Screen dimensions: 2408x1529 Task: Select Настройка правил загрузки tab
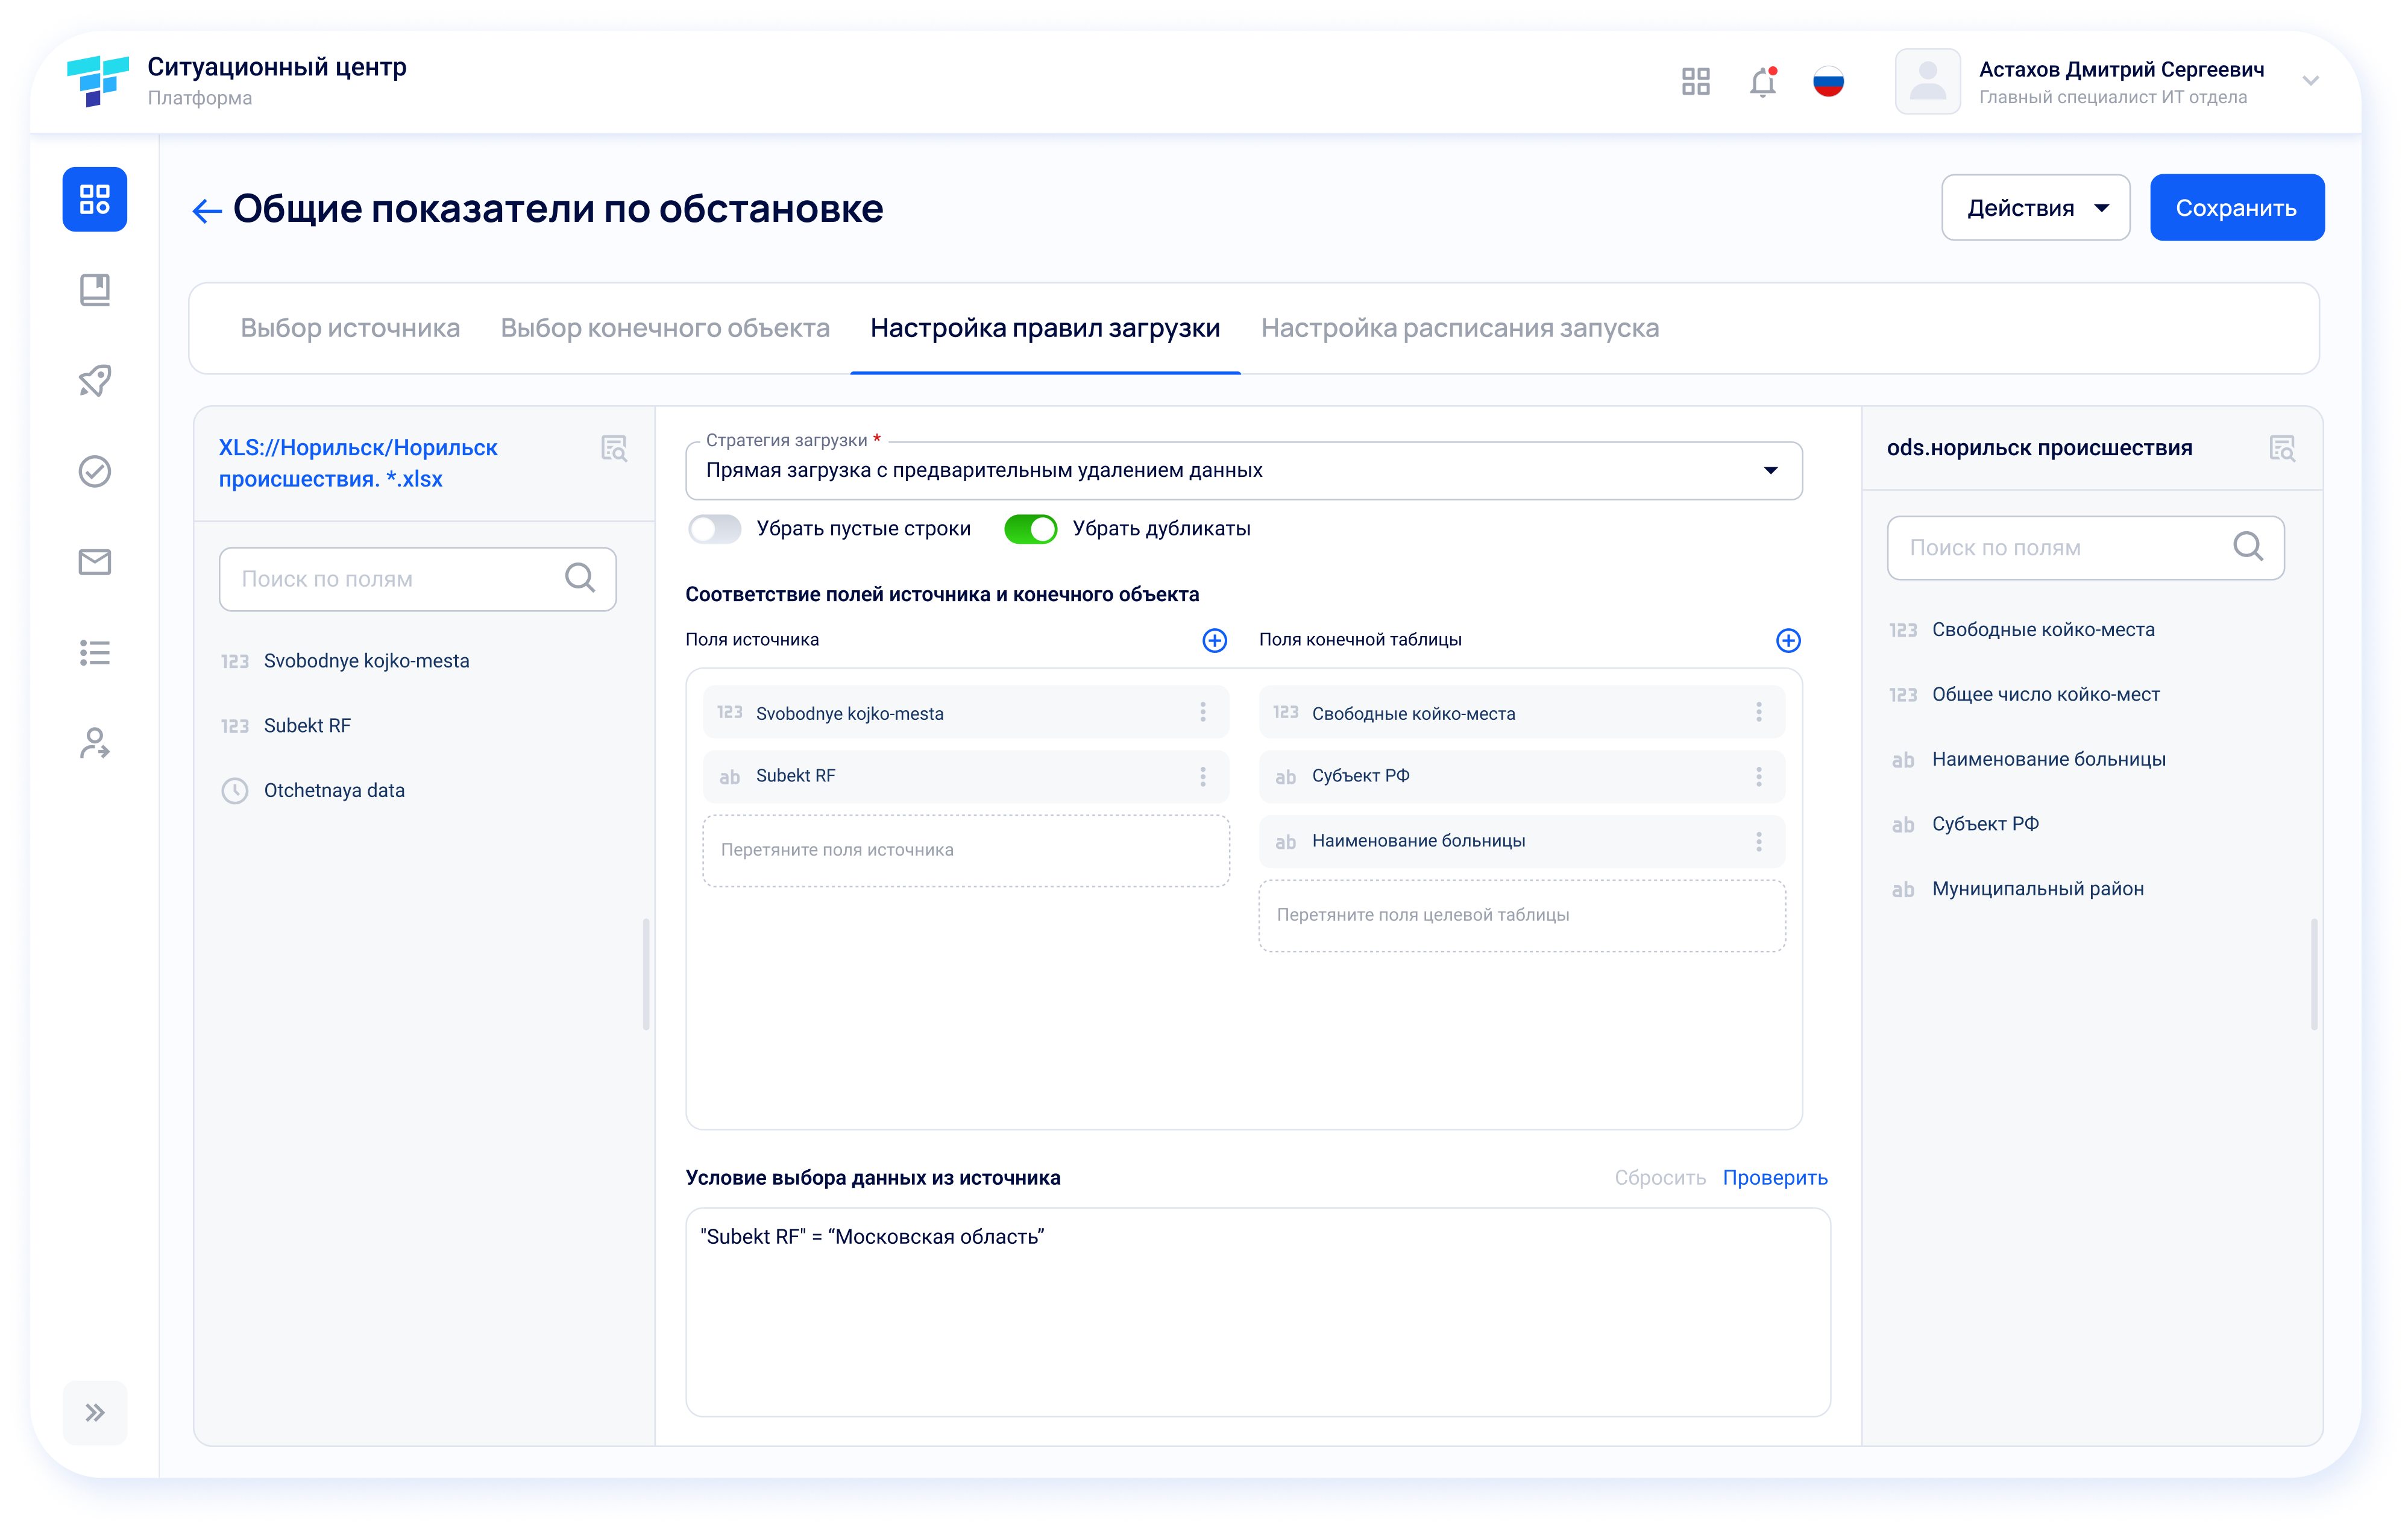tap(1045, 328)
